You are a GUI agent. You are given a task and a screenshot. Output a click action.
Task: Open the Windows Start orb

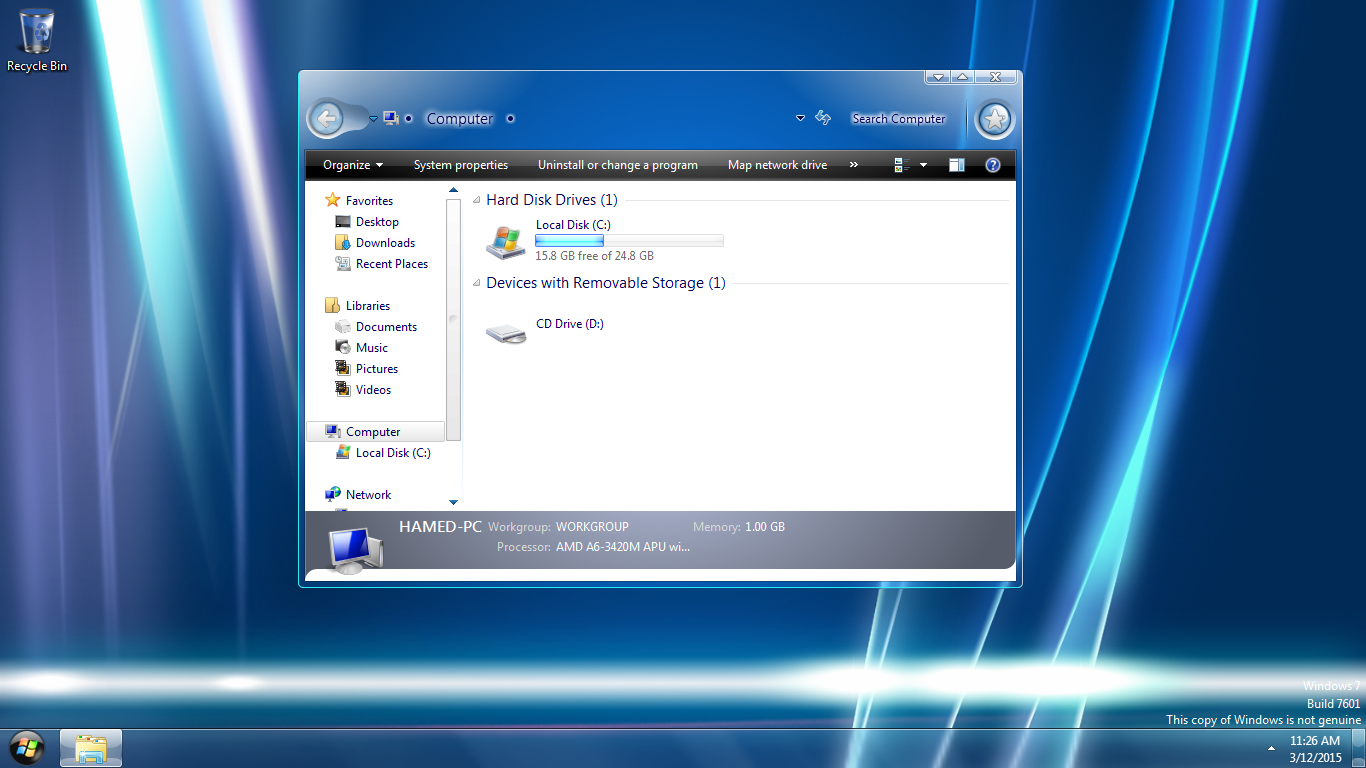click(x=27, y=748)
